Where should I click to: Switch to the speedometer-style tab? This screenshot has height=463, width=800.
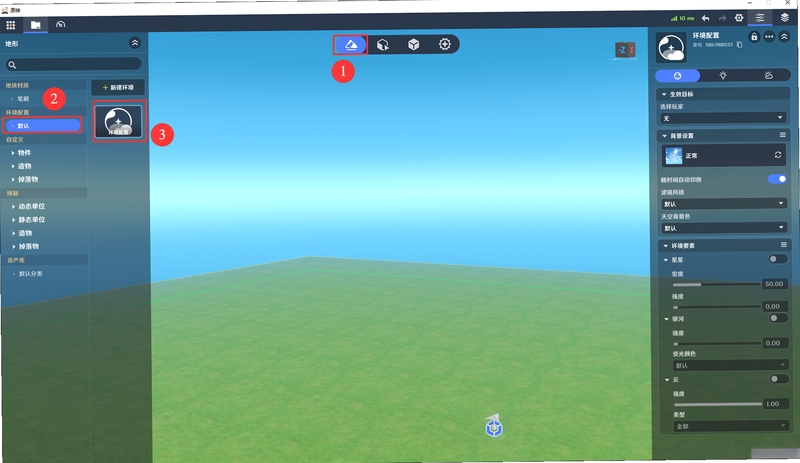[x=60, y=25]
